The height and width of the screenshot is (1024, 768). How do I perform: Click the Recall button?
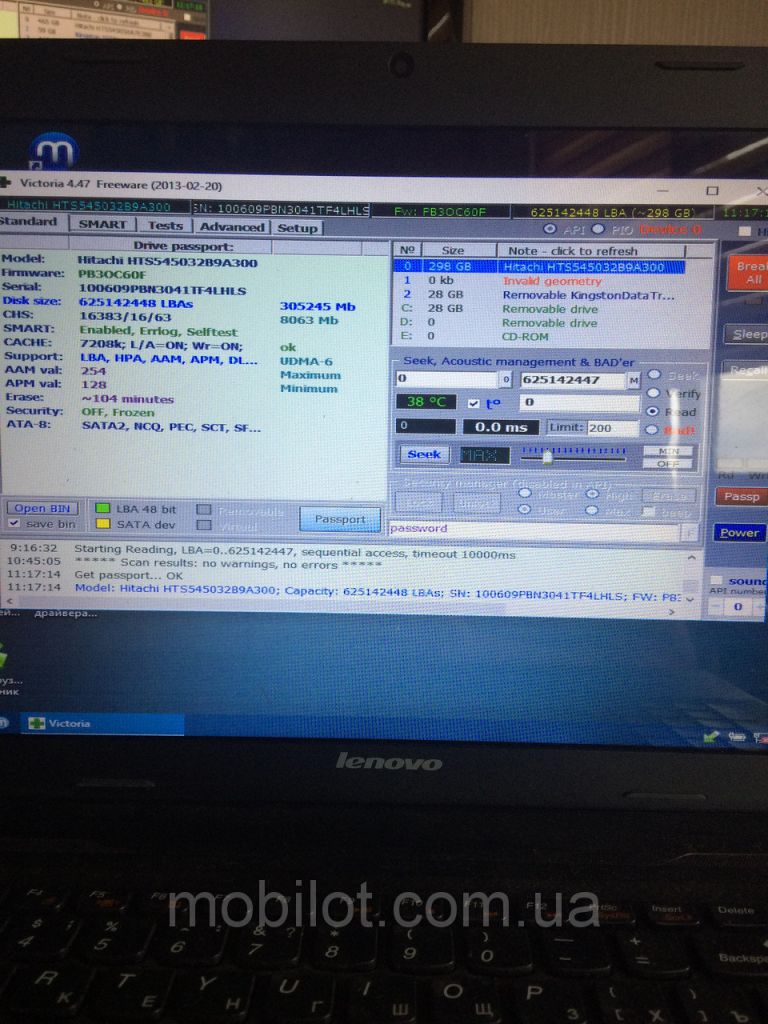(x=746, y=370)
